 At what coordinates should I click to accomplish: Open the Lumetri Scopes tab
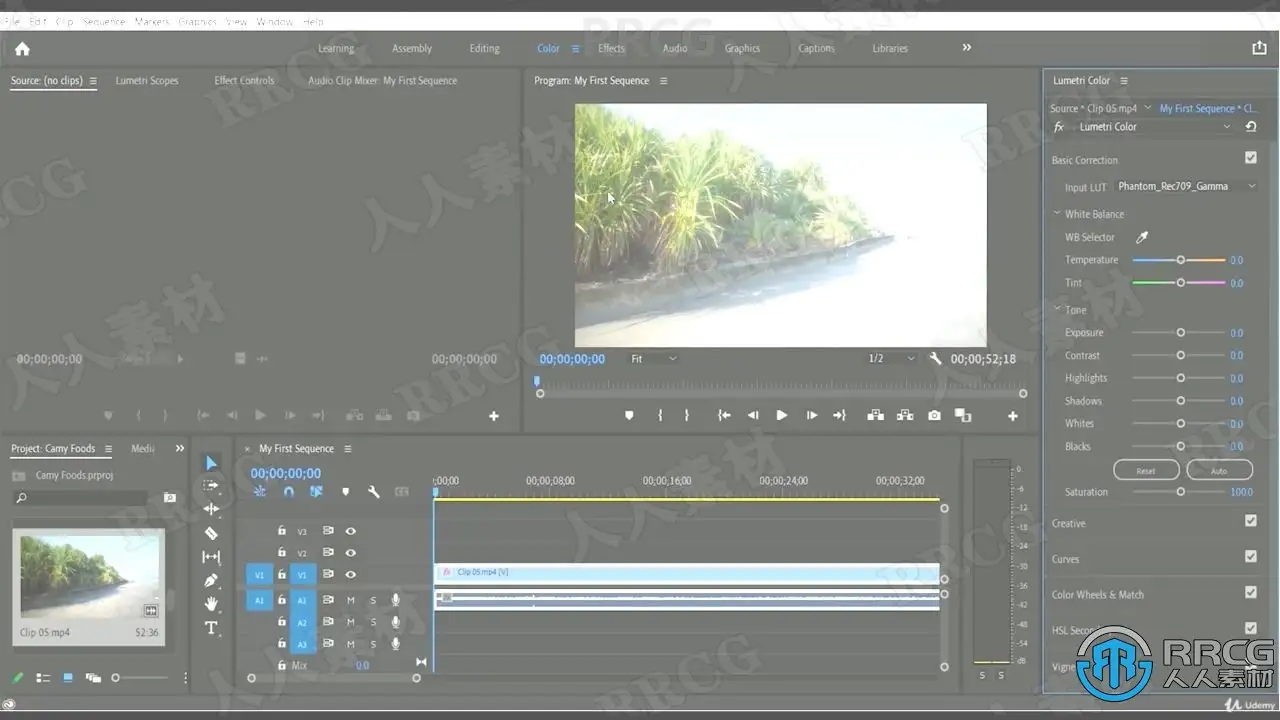[x=147, y=81]
